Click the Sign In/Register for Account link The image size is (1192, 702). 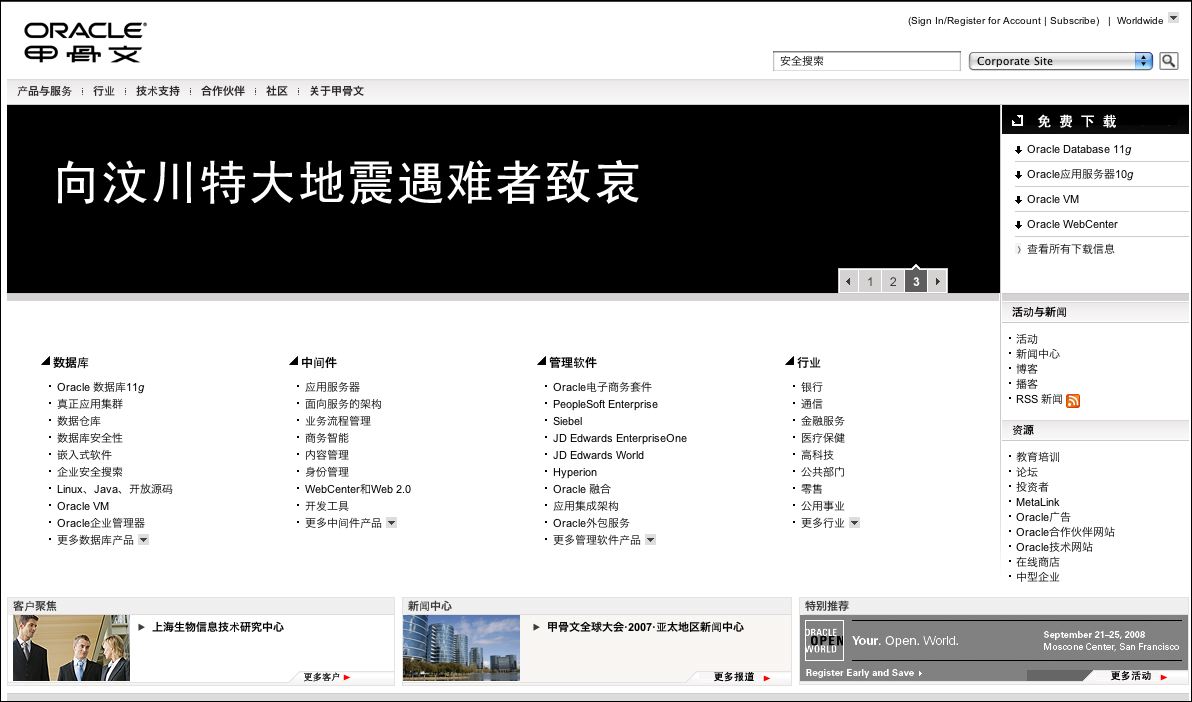pyautogui.click(x=976, y=21)
